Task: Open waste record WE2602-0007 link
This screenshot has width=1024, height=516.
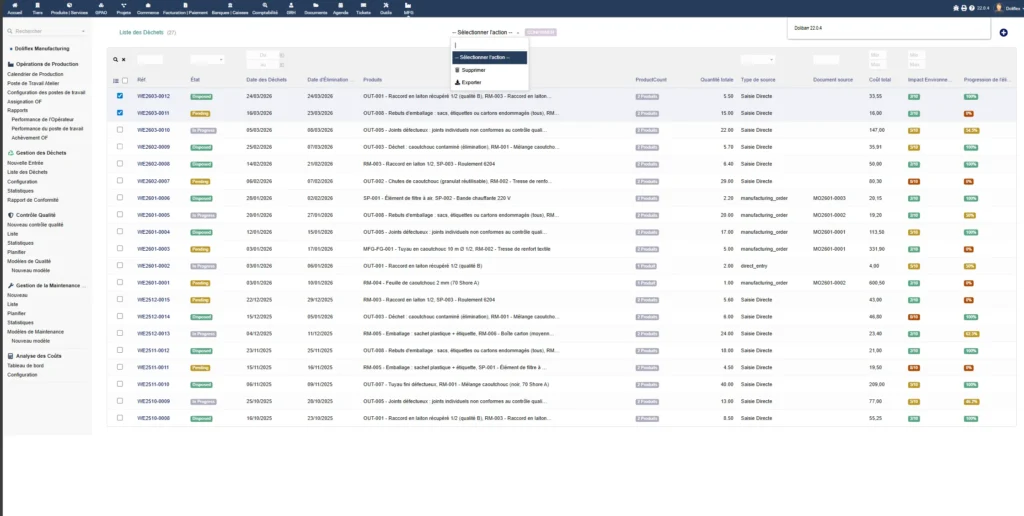Action: click(153, 181)
